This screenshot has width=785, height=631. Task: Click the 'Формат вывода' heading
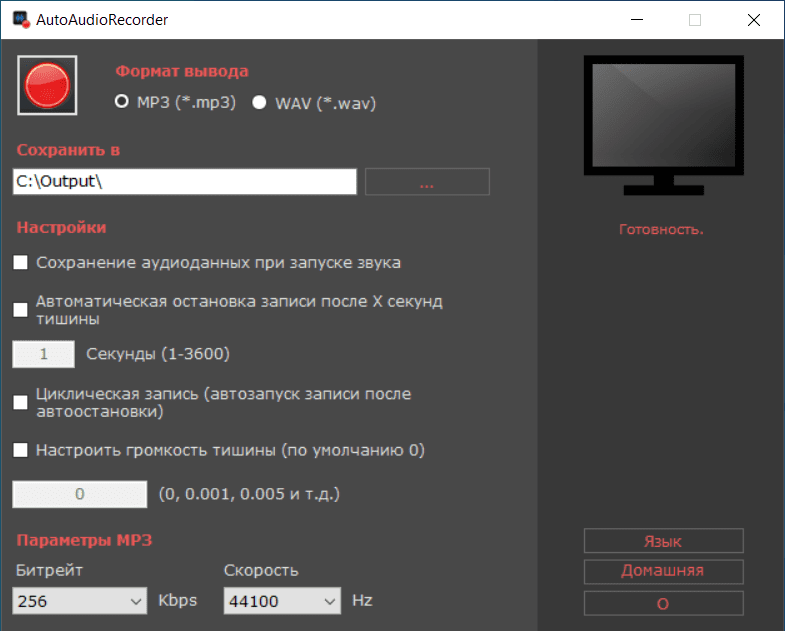182,71
